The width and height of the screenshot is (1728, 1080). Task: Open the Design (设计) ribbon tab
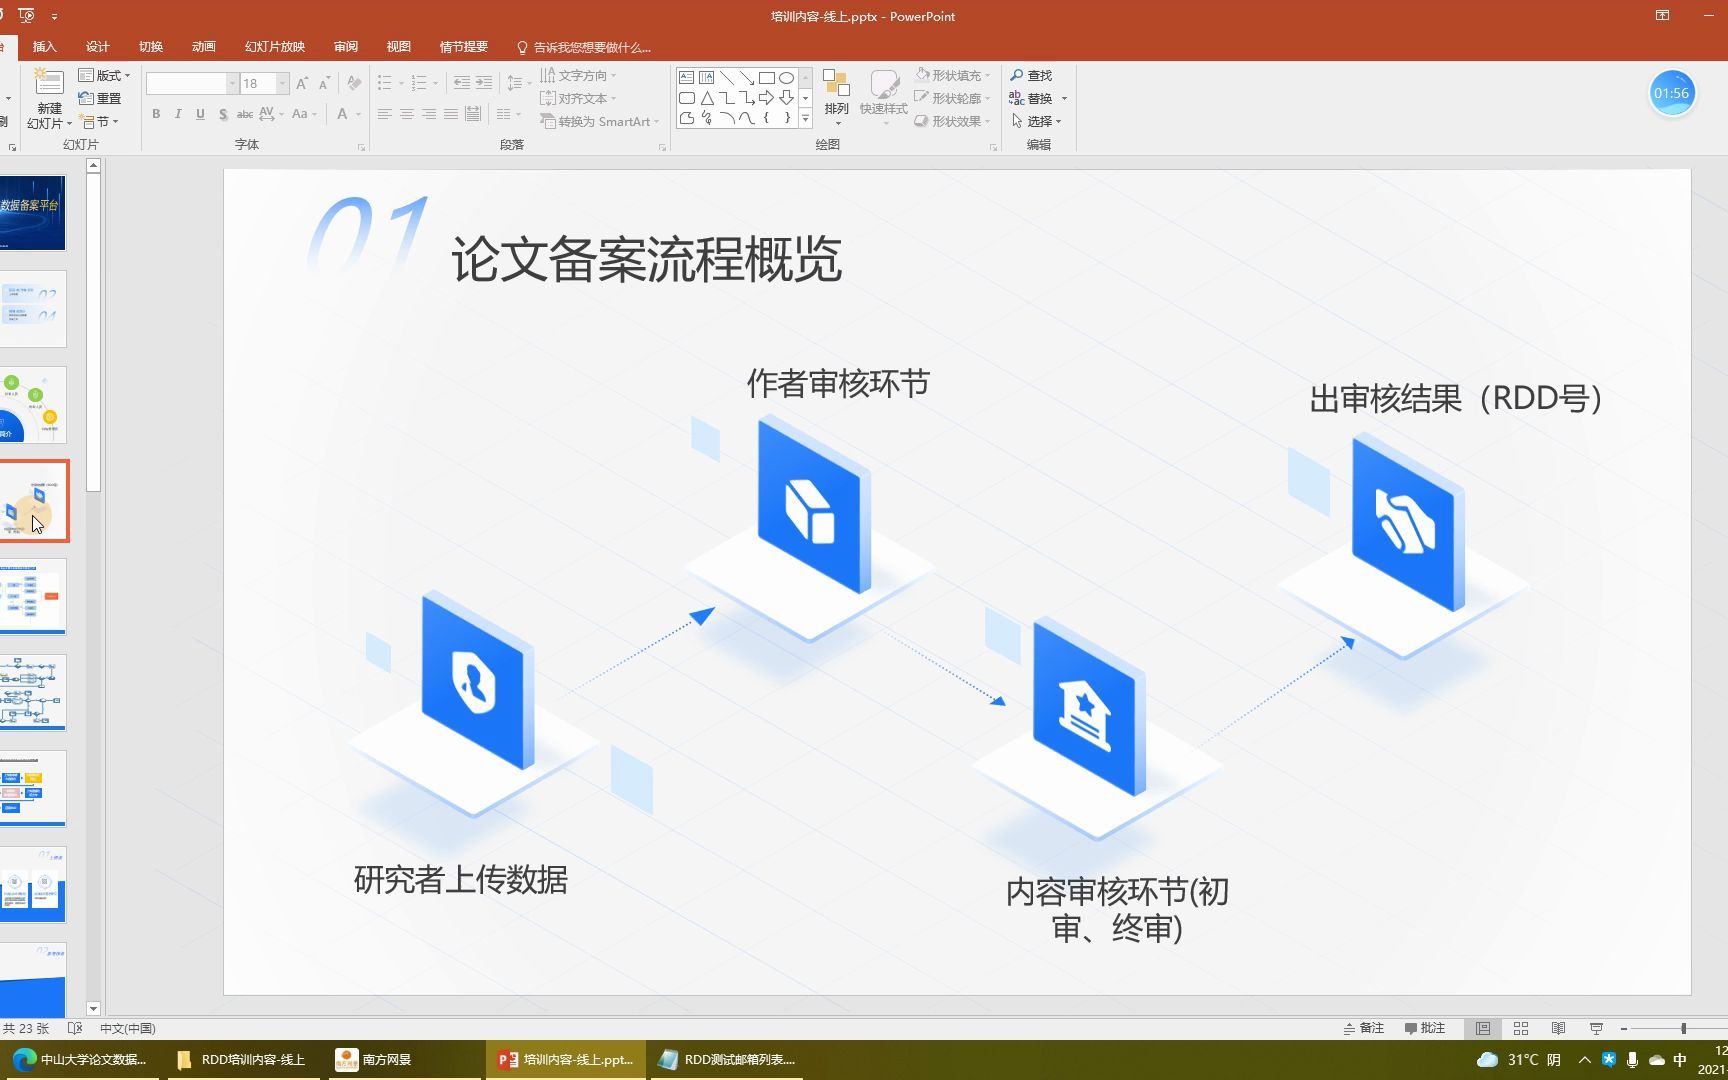pyautogui.click(x=97, y=47)
